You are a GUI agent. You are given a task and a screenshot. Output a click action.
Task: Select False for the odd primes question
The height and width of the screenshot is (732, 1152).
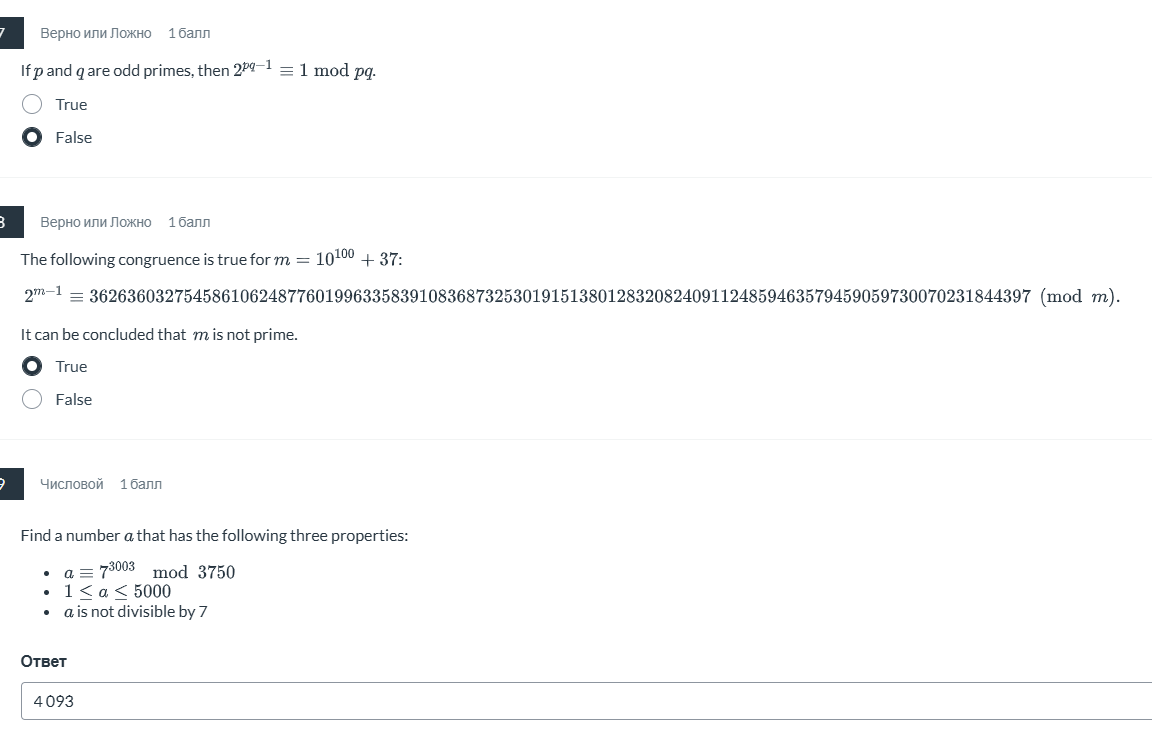32,137
